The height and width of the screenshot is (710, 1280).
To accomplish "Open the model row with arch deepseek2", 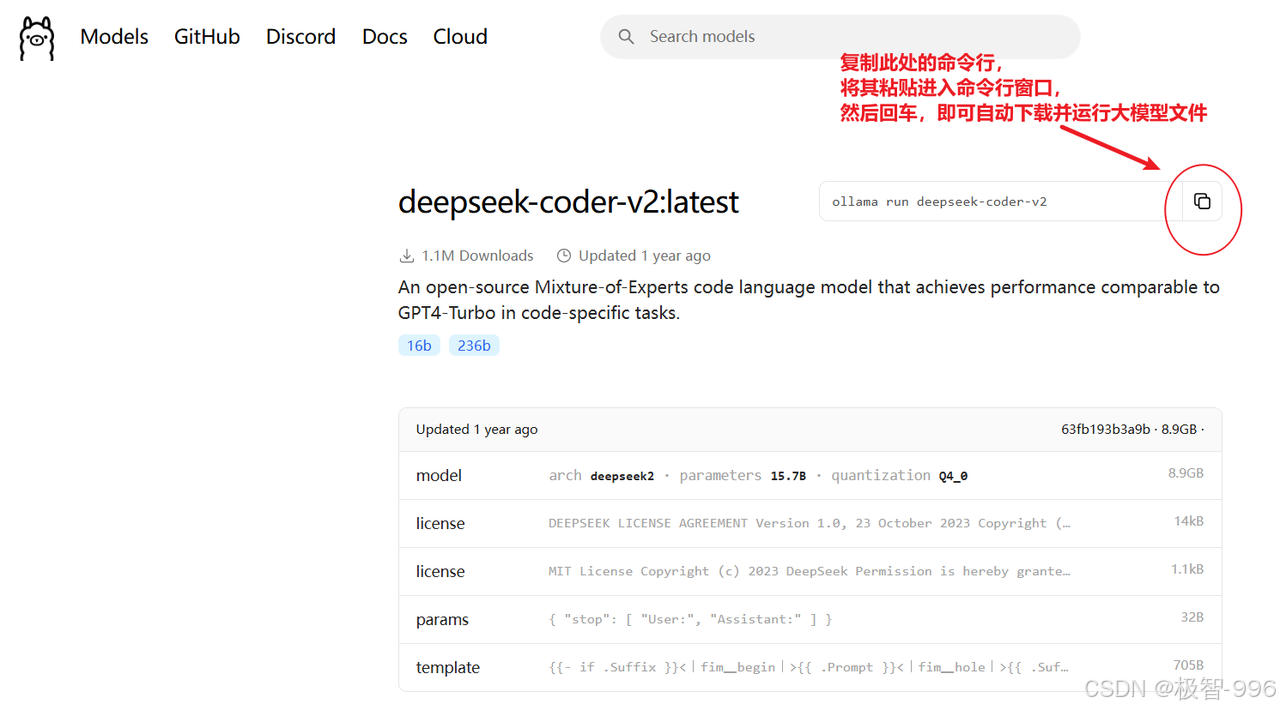I will coord(810,475).
